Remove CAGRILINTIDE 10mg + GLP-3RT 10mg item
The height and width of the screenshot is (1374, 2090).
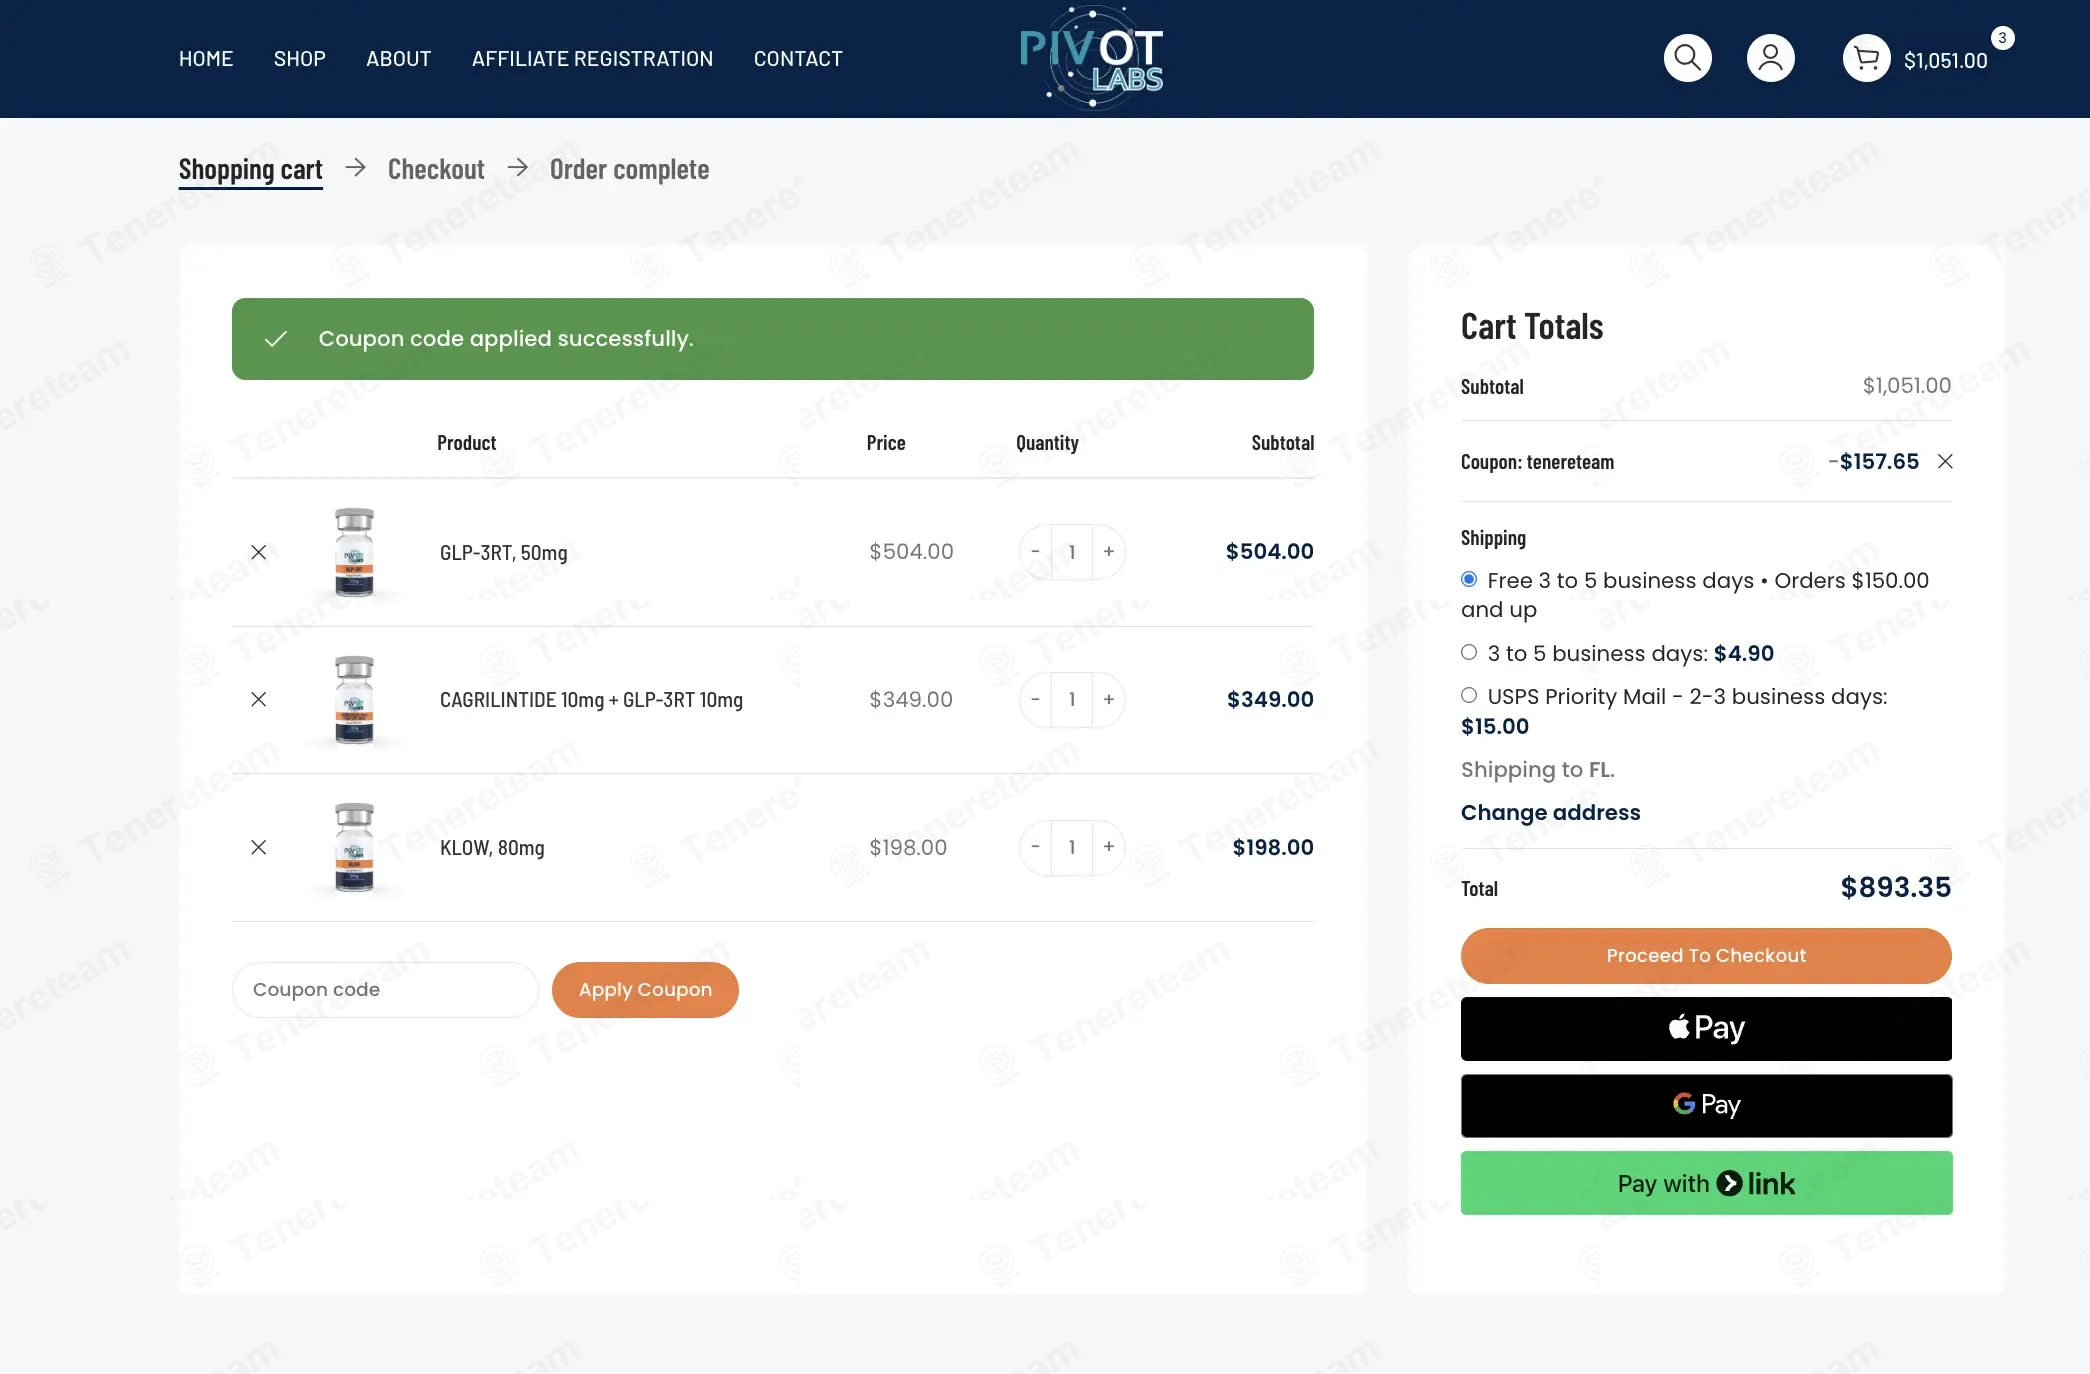(258, 699)
